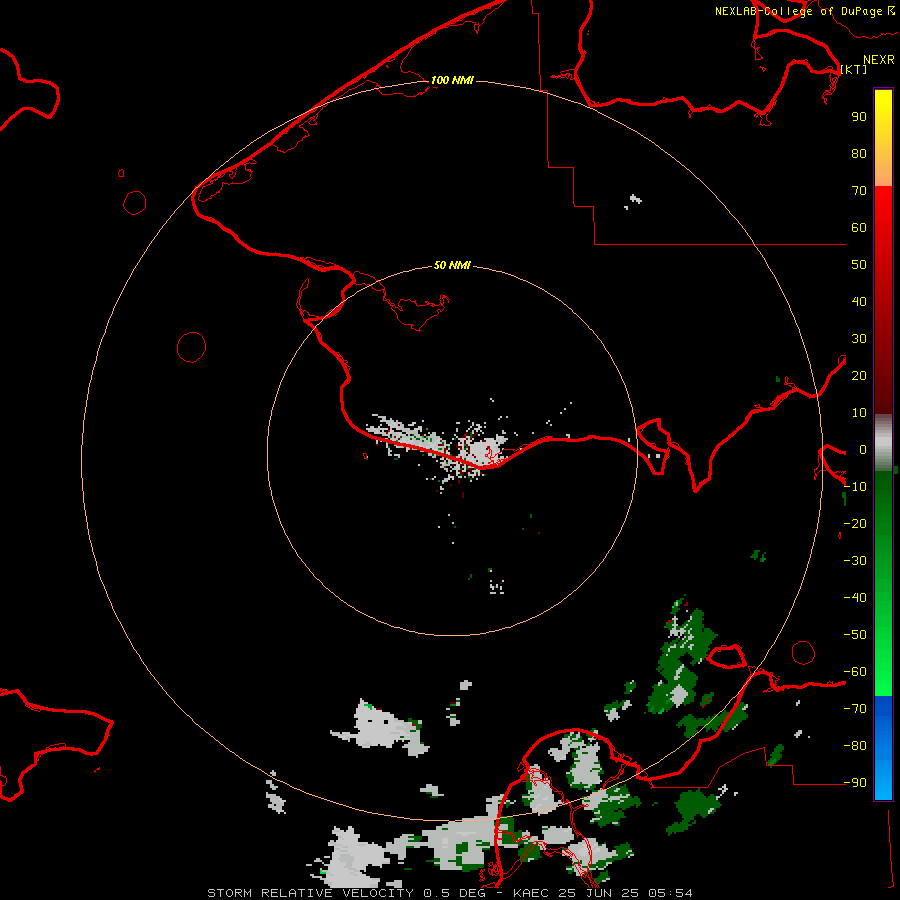Select the 0 value on the velocity scale
The width and height of the screenshot is (900, 900).
coord(863,450)
